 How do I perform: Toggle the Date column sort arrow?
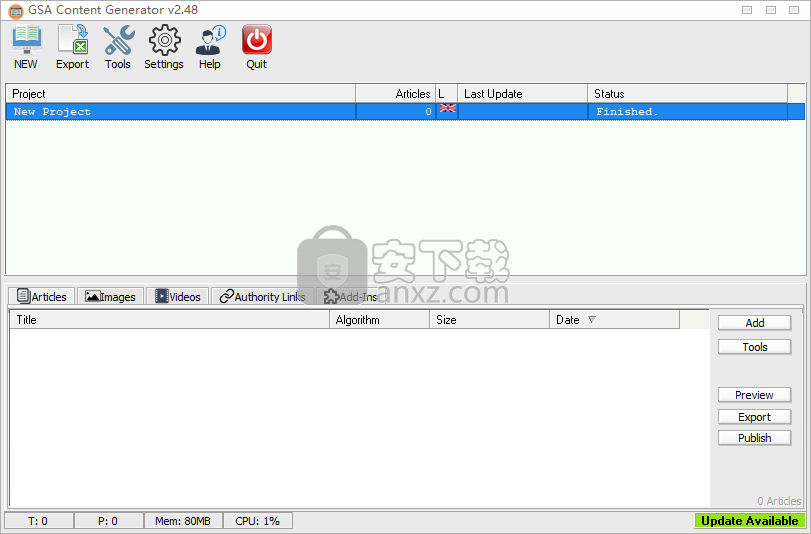(x=592, y=320)
